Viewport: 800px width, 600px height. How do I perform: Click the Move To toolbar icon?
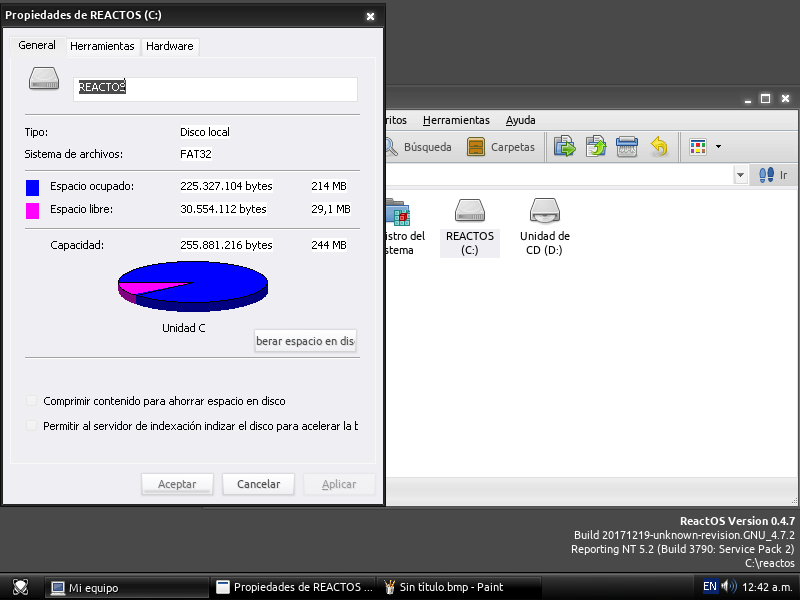point(565,147)
